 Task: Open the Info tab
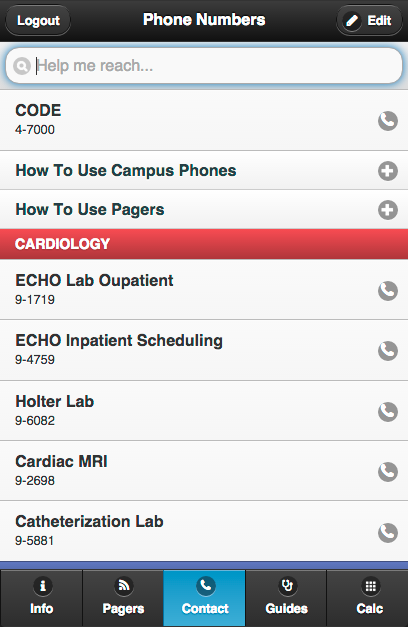click(41, 598)
